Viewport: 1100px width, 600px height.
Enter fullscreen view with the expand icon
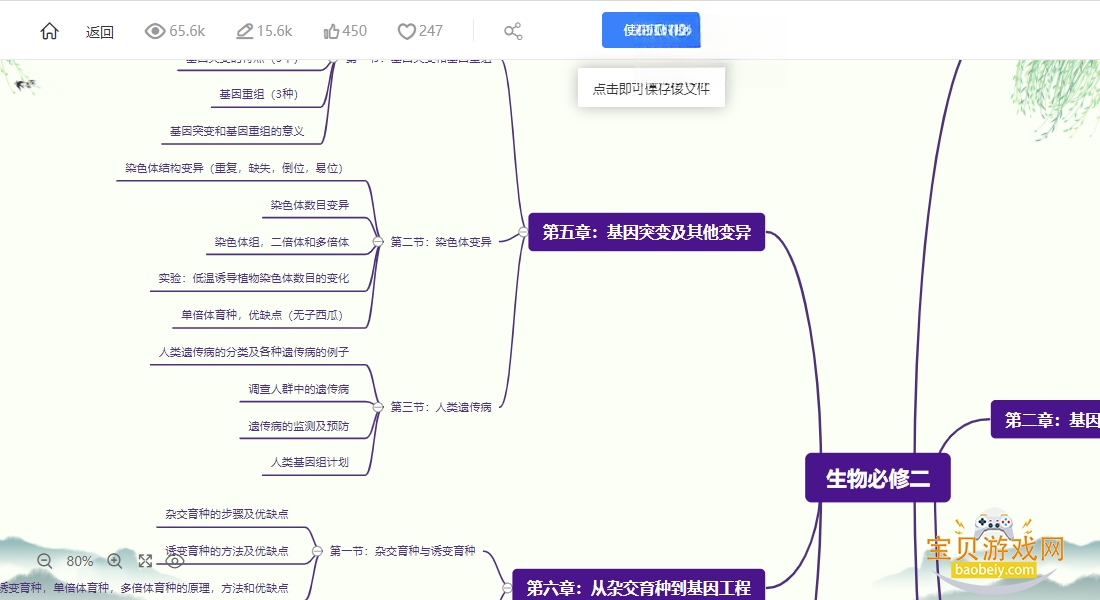pyautogui.click(x=145, y=561)
